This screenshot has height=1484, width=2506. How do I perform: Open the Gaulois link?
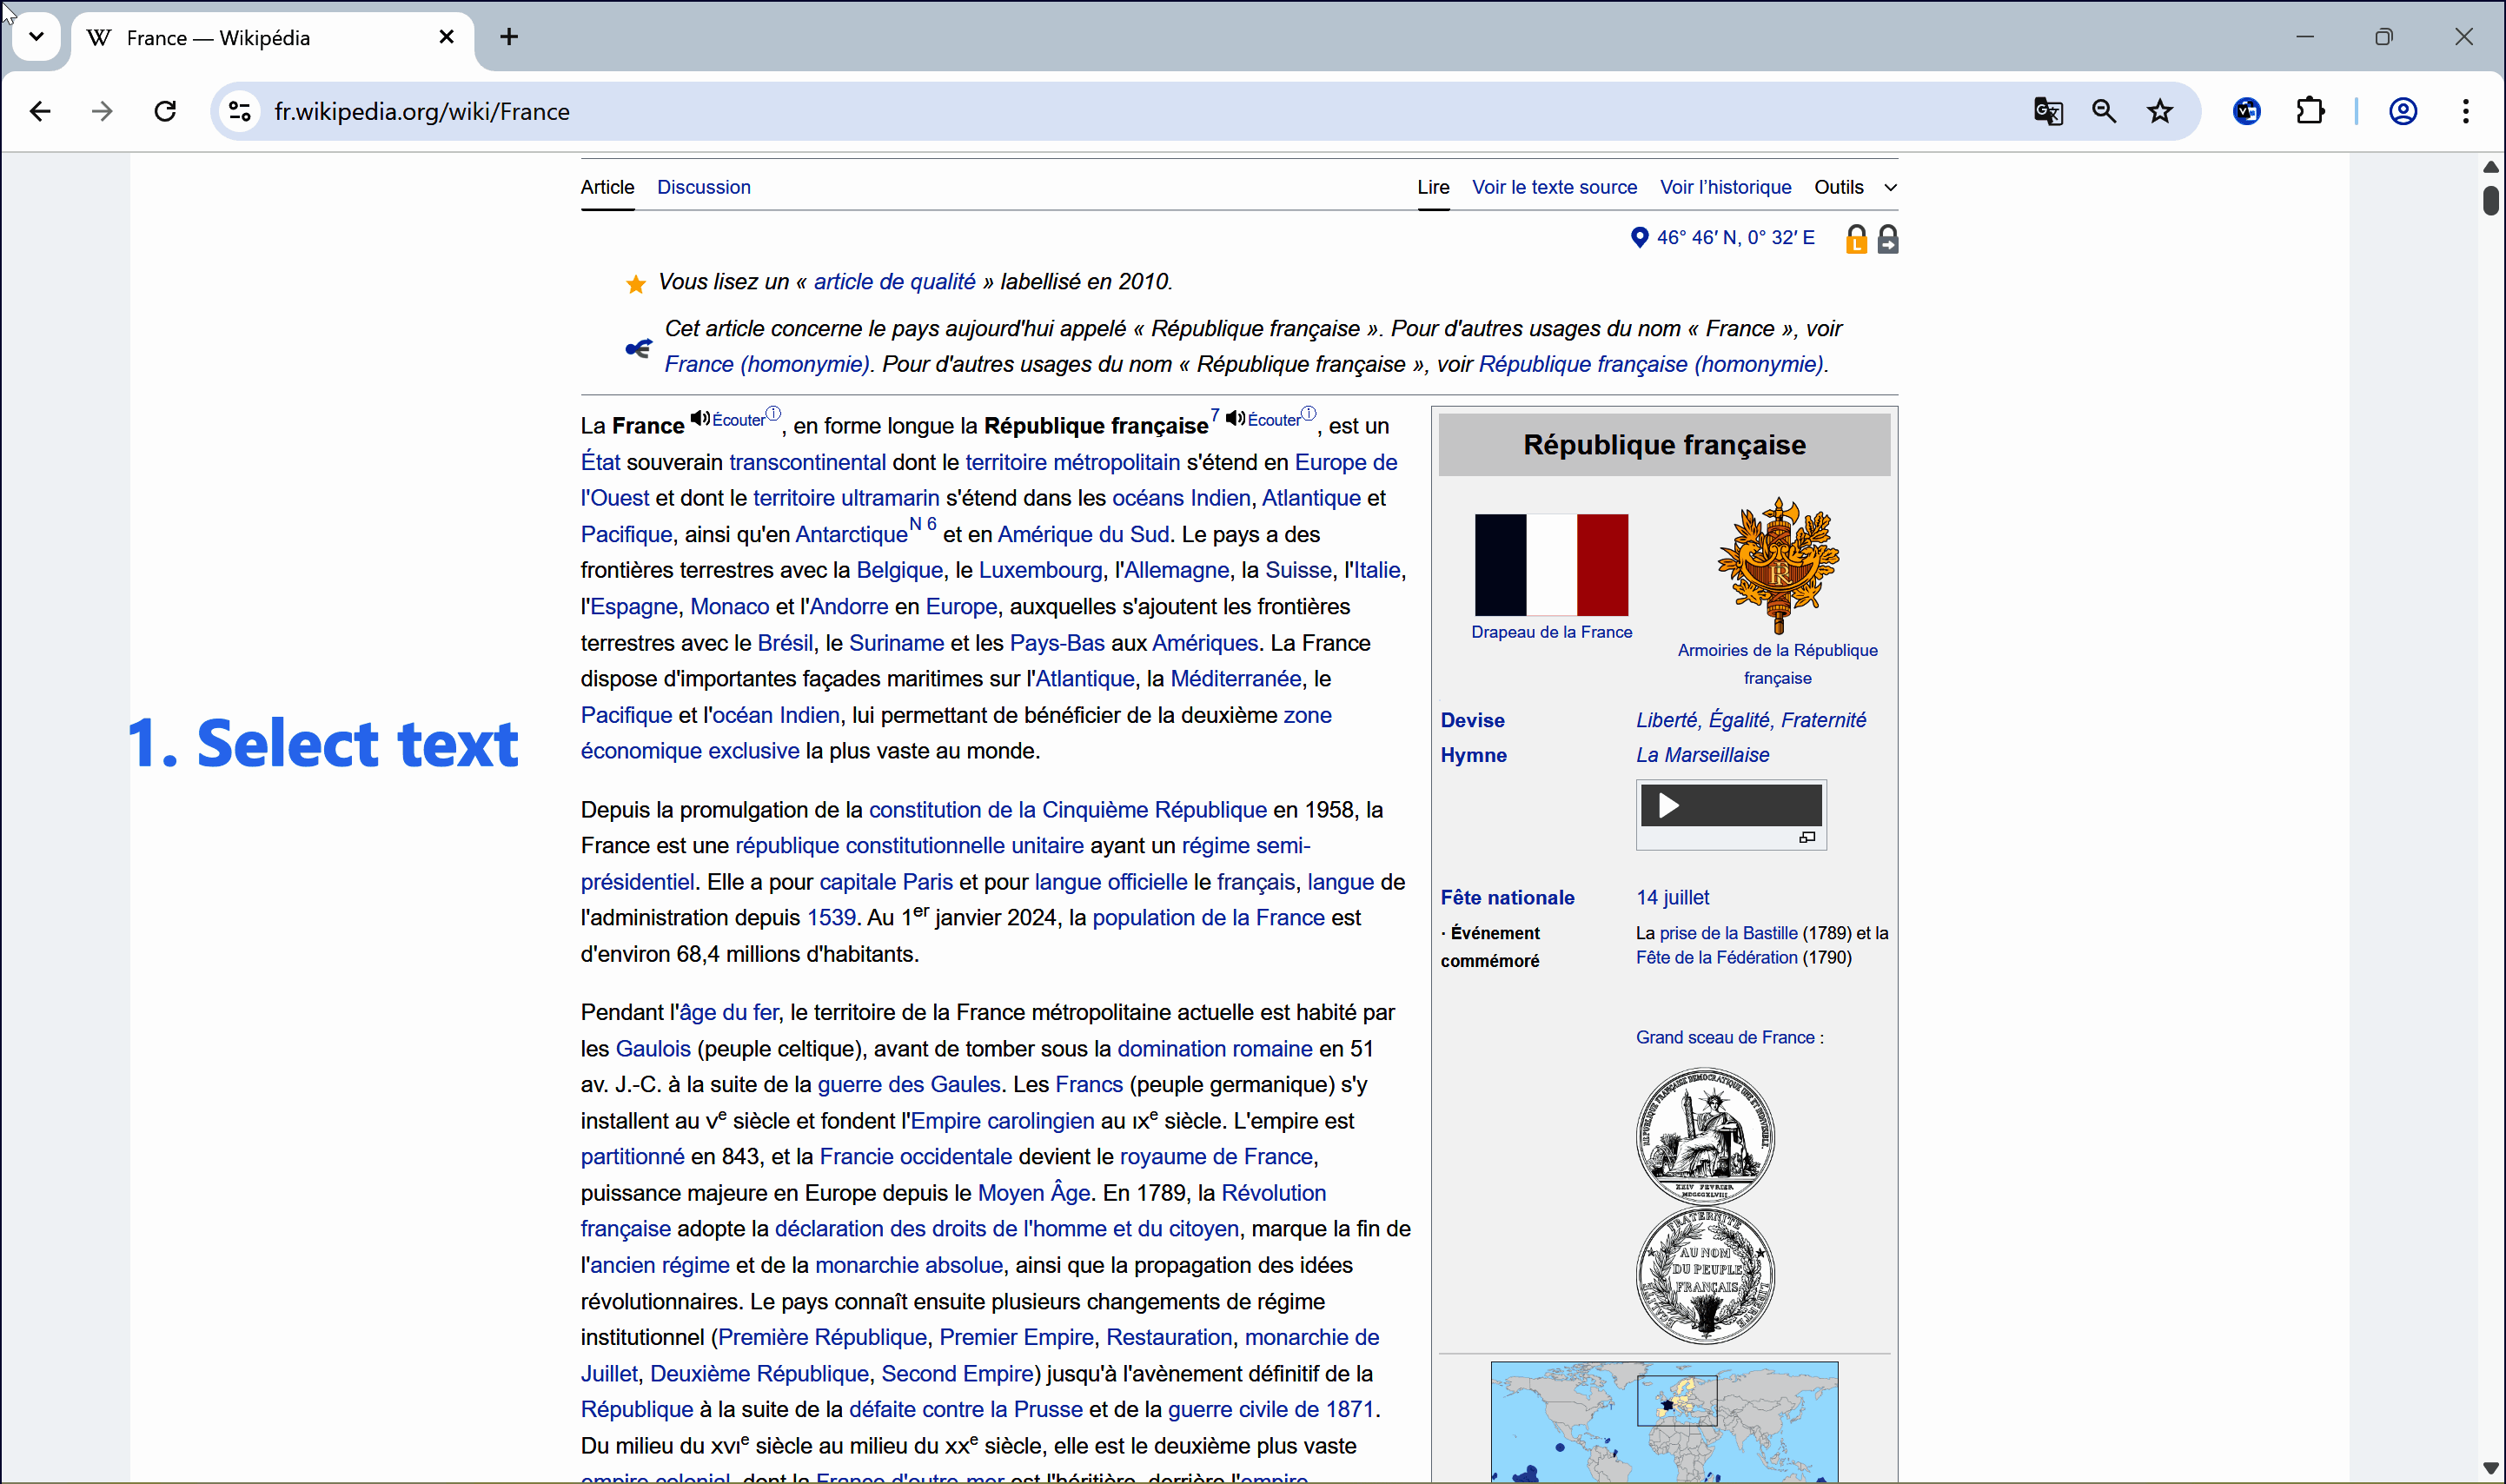[x=653, y=1048]
